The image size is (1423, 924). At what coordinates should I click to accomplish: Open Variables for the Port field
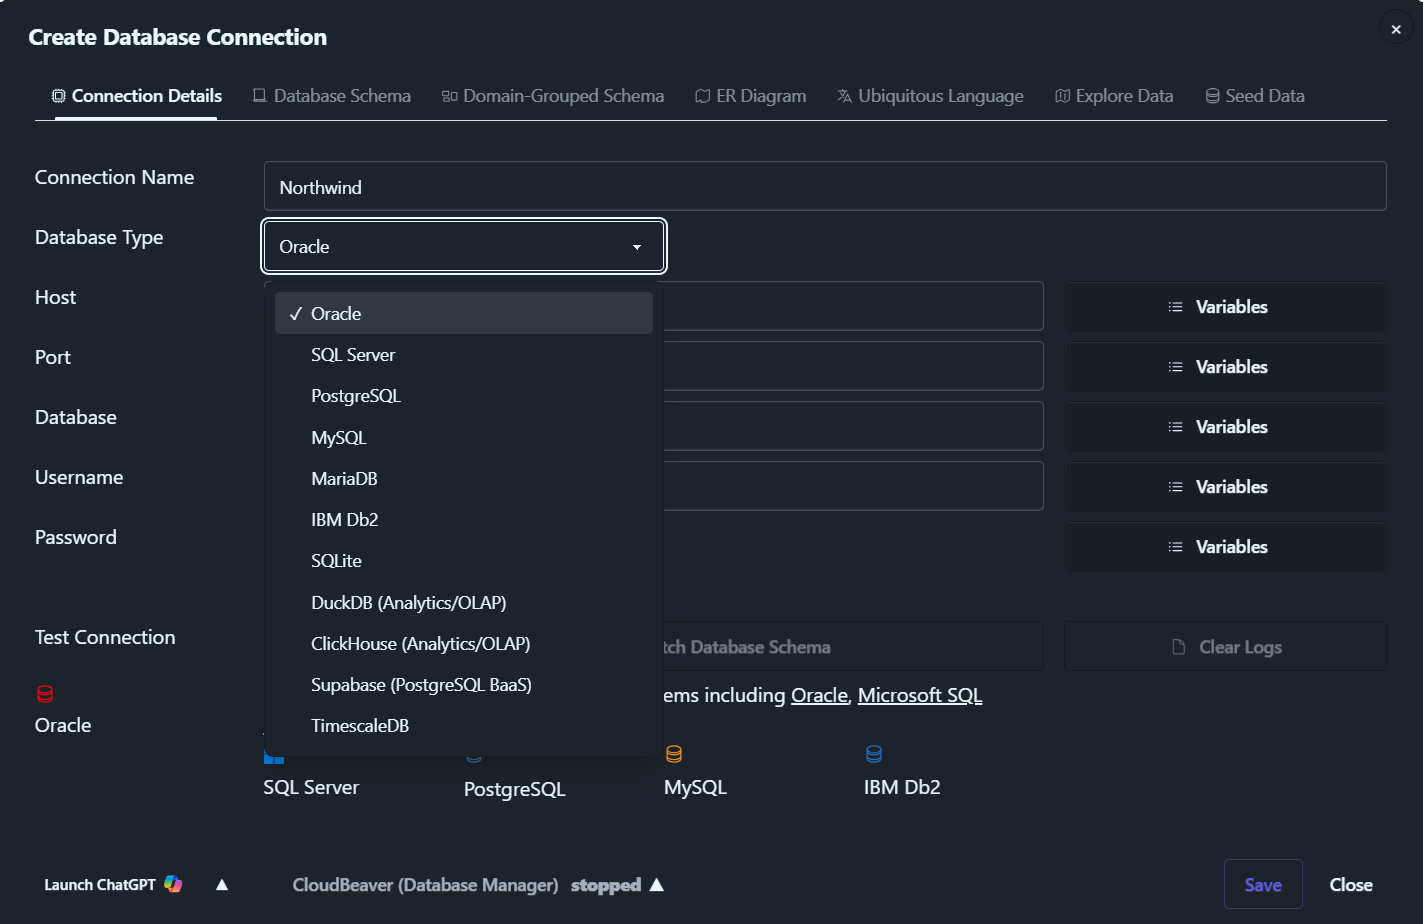tap(1225, 367)
